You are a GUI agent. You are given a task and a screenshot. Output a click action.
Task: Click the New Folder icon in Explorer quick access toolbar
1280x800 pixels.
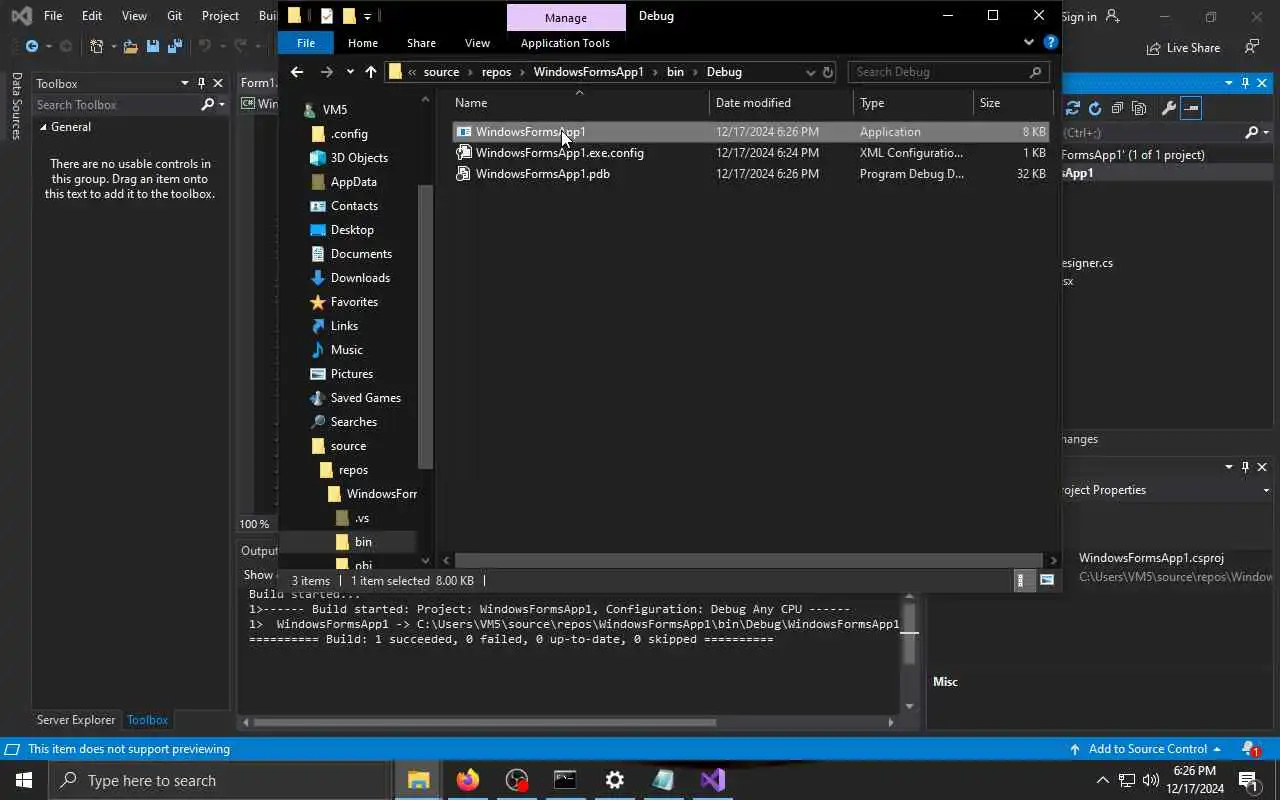coord(349,16)
